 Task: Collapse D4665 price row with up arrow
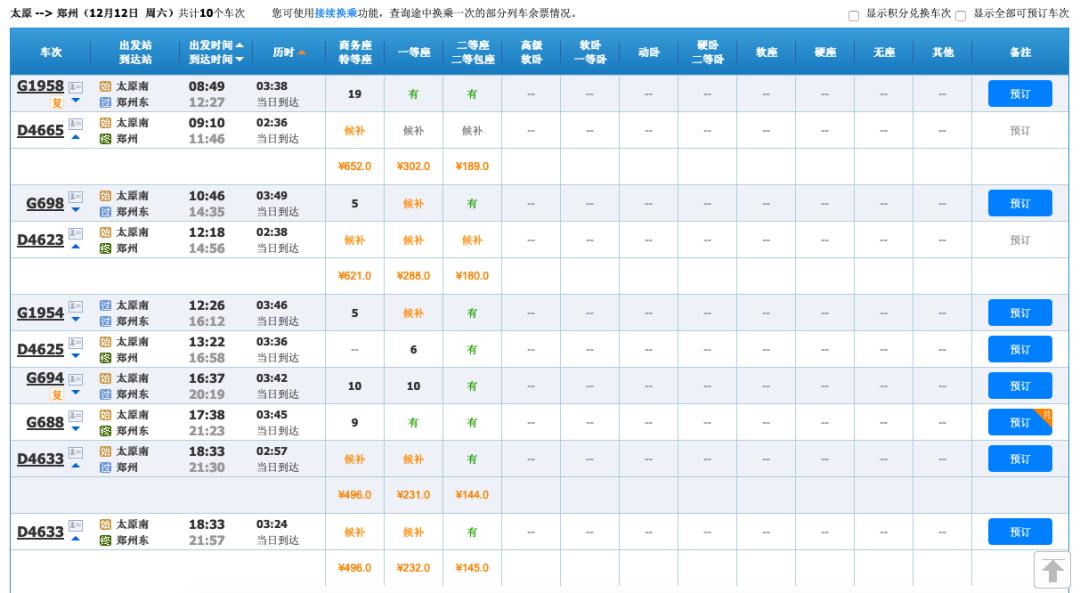(76, 137)
